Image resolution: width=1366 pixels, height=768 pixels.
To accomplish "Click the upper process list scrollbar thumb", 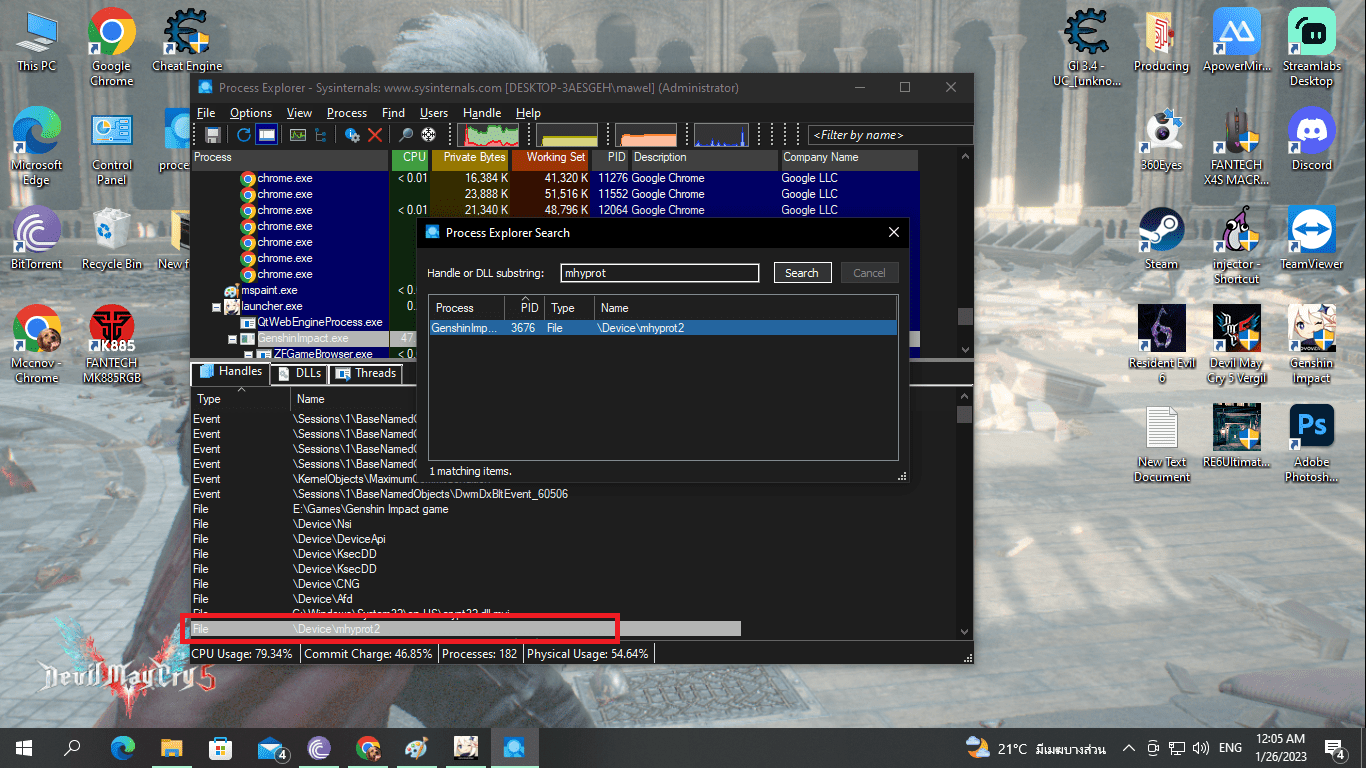I will tap(965, 316).
